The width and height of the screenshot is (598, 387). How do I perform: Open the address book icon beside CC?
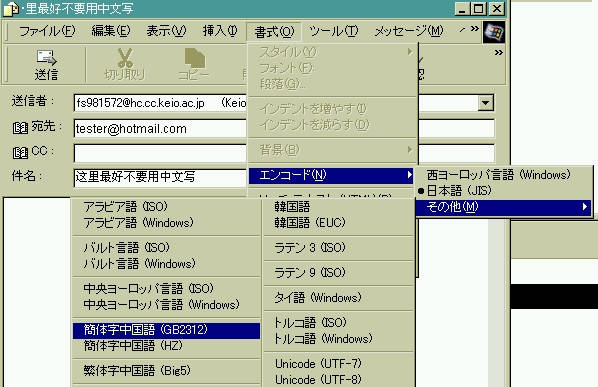tap(20, 153)
